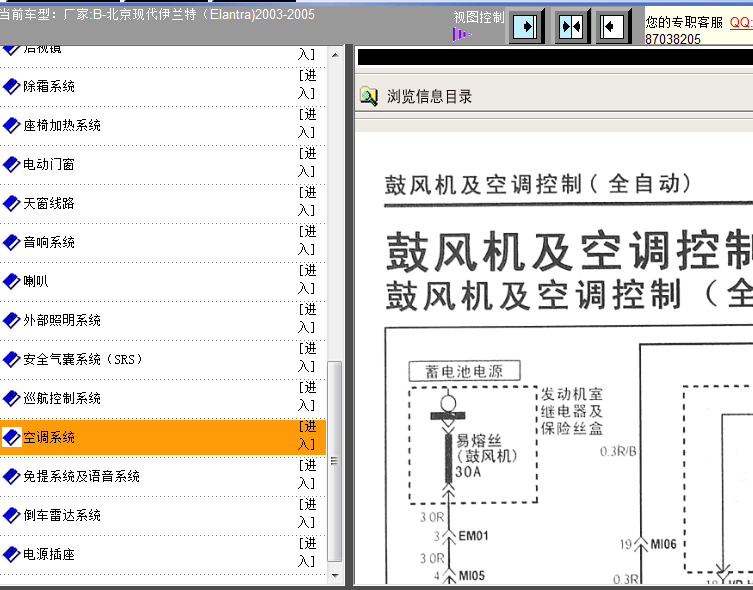
Task: Click the 进入 link for 音响系统
Action: [307, 241]
